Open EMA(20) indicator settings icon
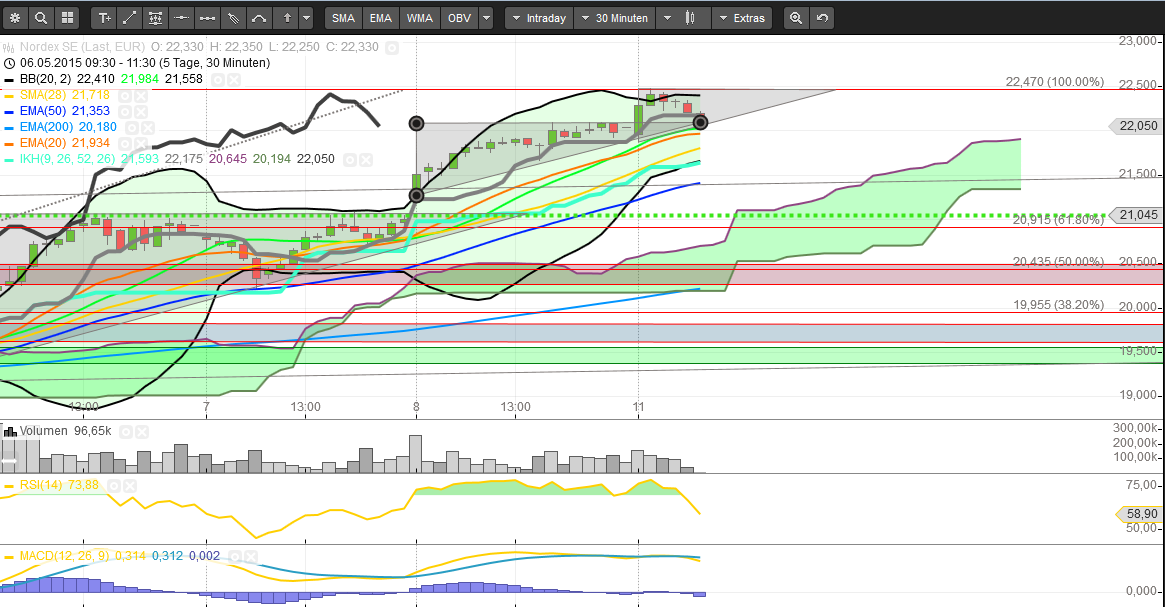 pos(126,143)
